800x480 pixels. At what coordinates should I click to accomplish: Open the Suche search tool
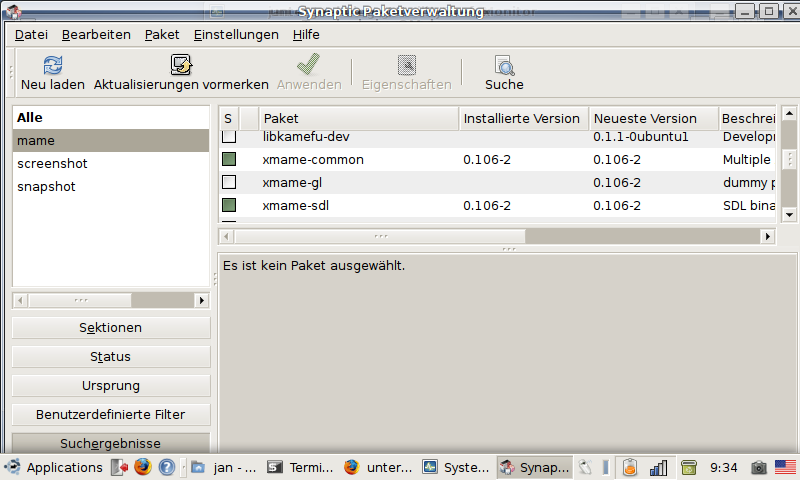pos(504,65)
